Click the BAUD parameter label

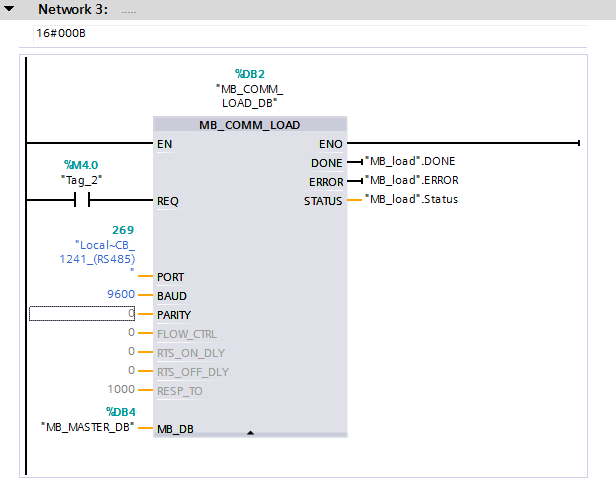tap(172, 296)
